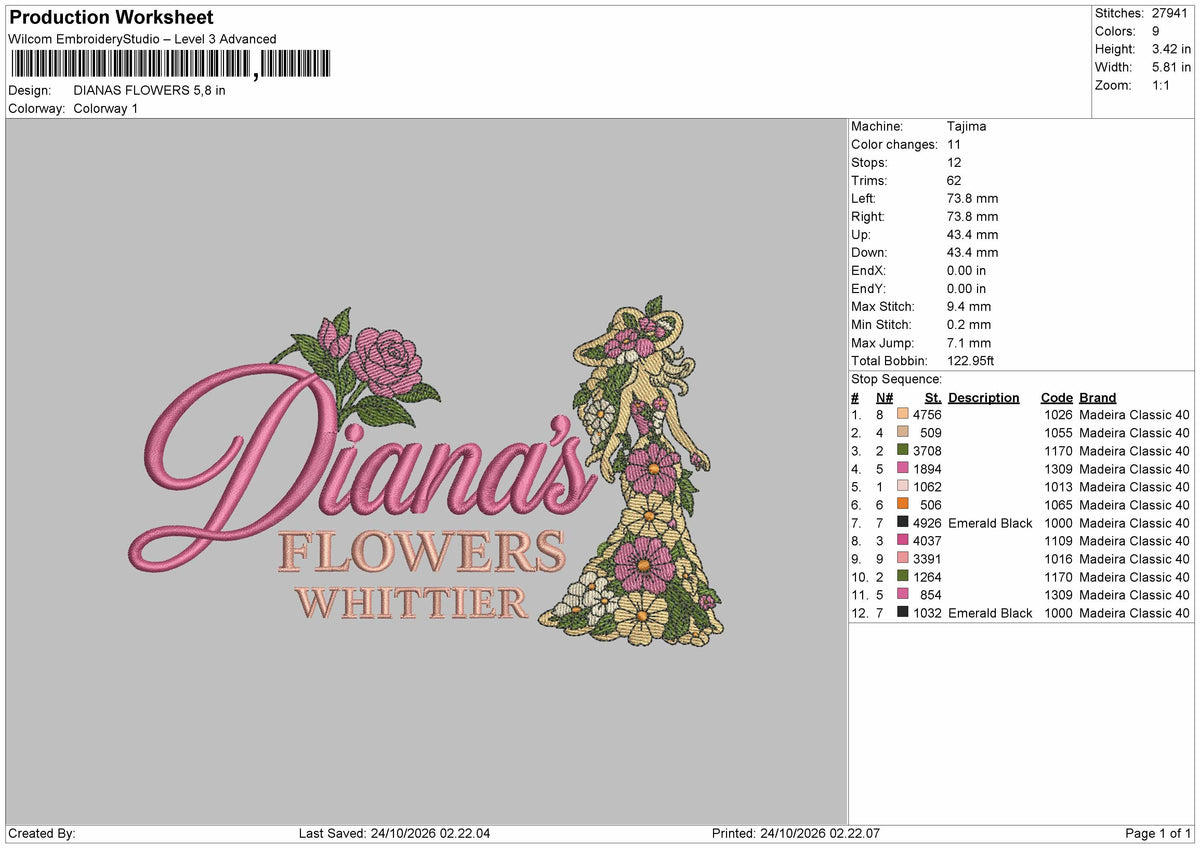Viewport: 1200px width, 848px height.
Task: Click the orange swatch beside stitch count 506
Action: (903, 505)
